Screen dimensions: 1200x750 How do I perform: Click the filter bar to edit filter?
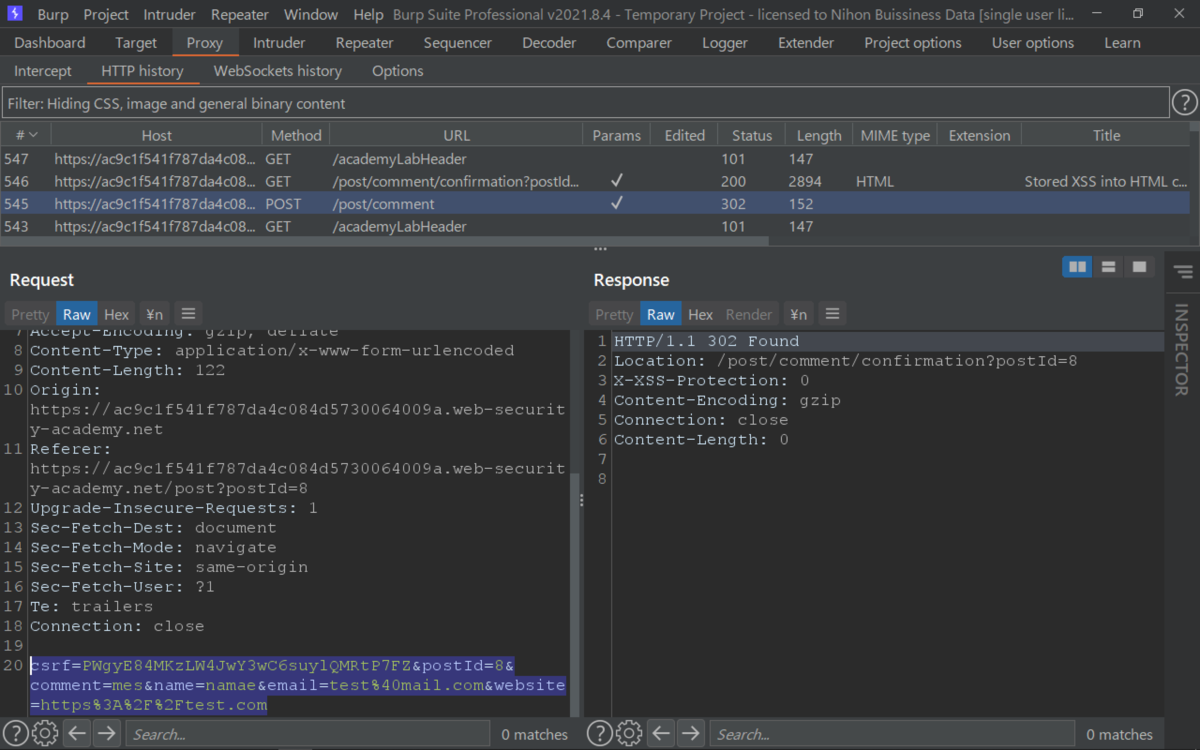[x=585, y=103]
